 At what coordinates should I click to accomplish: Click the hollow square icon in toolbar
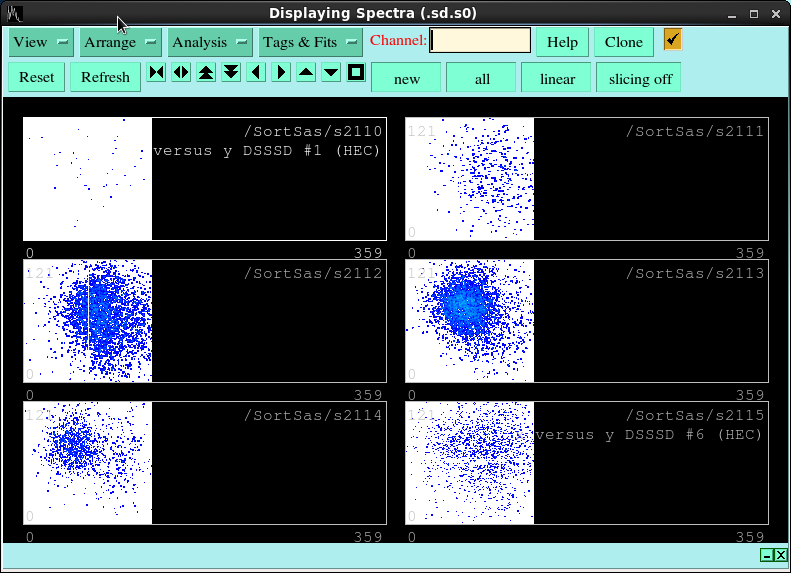(x=356, y=72)
